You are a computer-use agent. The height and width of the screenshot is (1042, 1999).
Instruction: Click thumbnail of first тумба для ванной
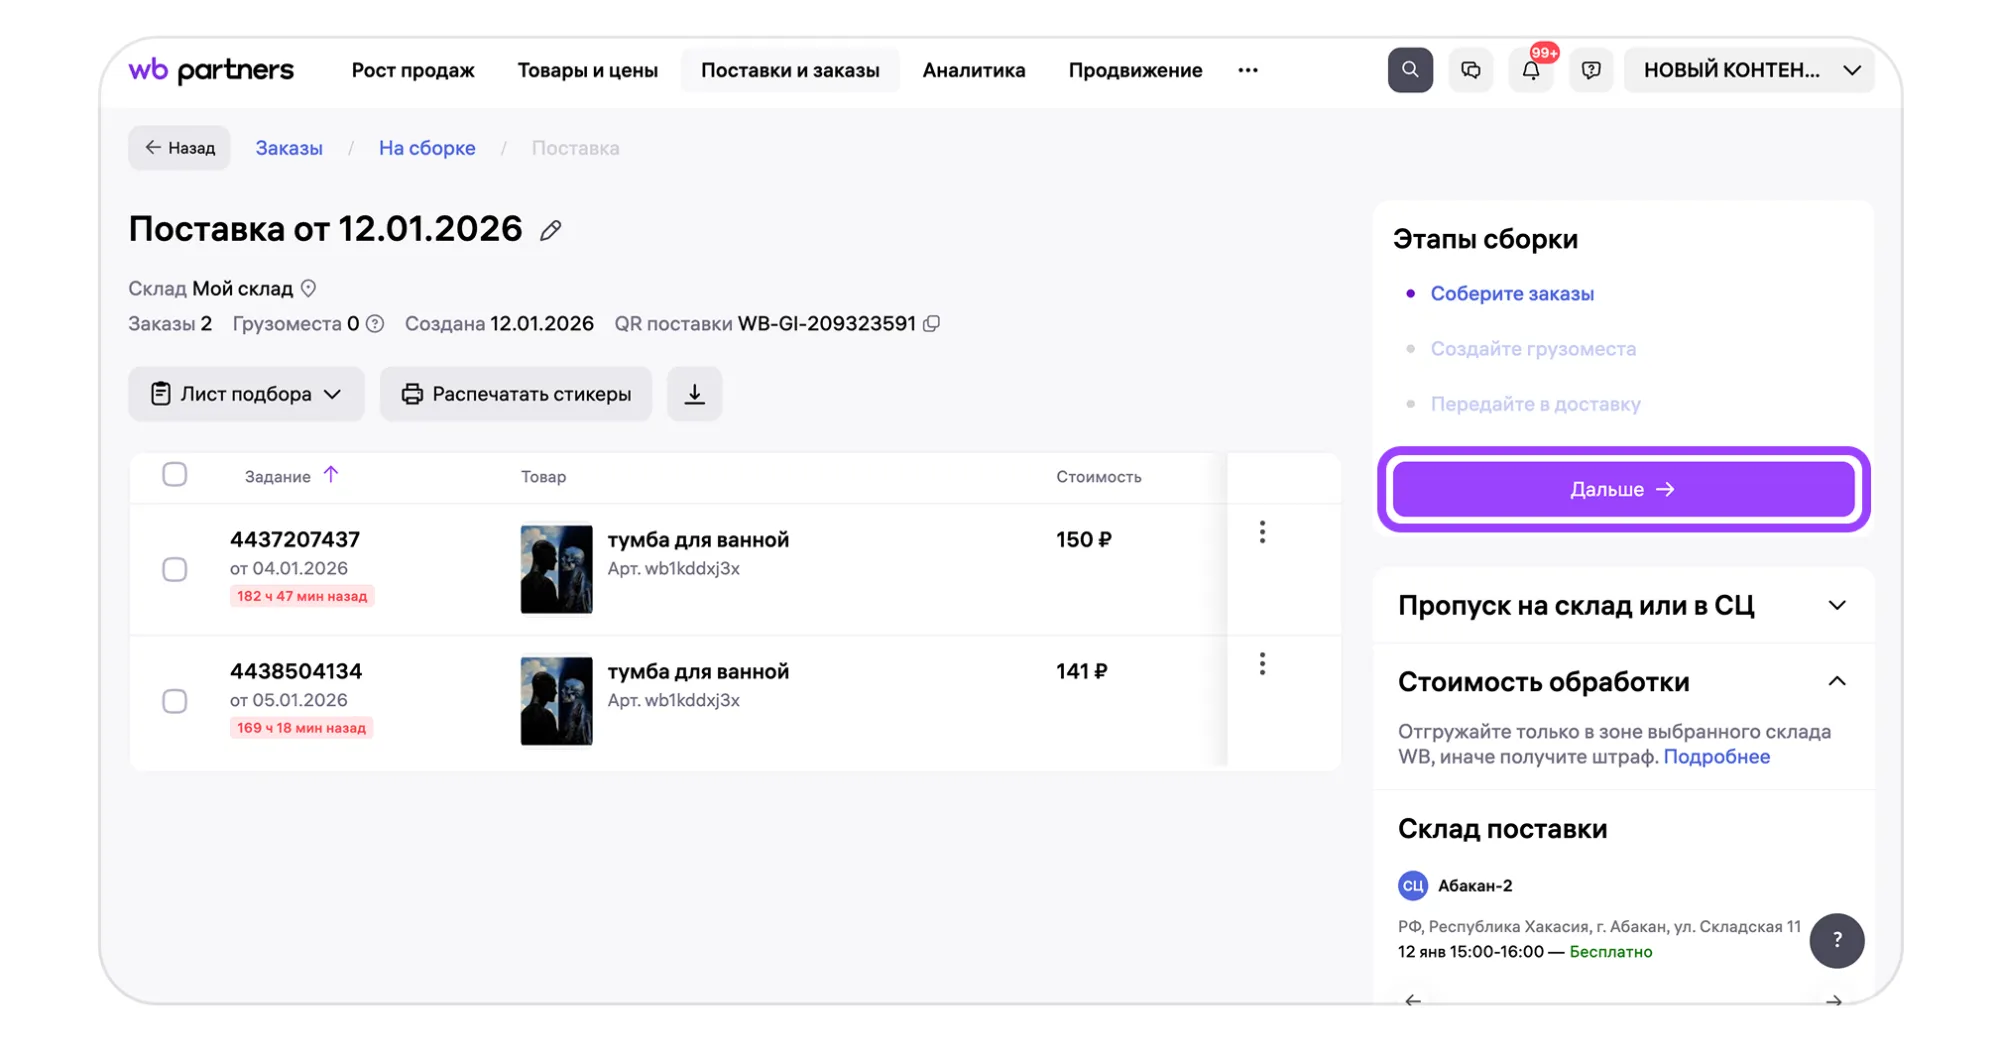[556, 569]
